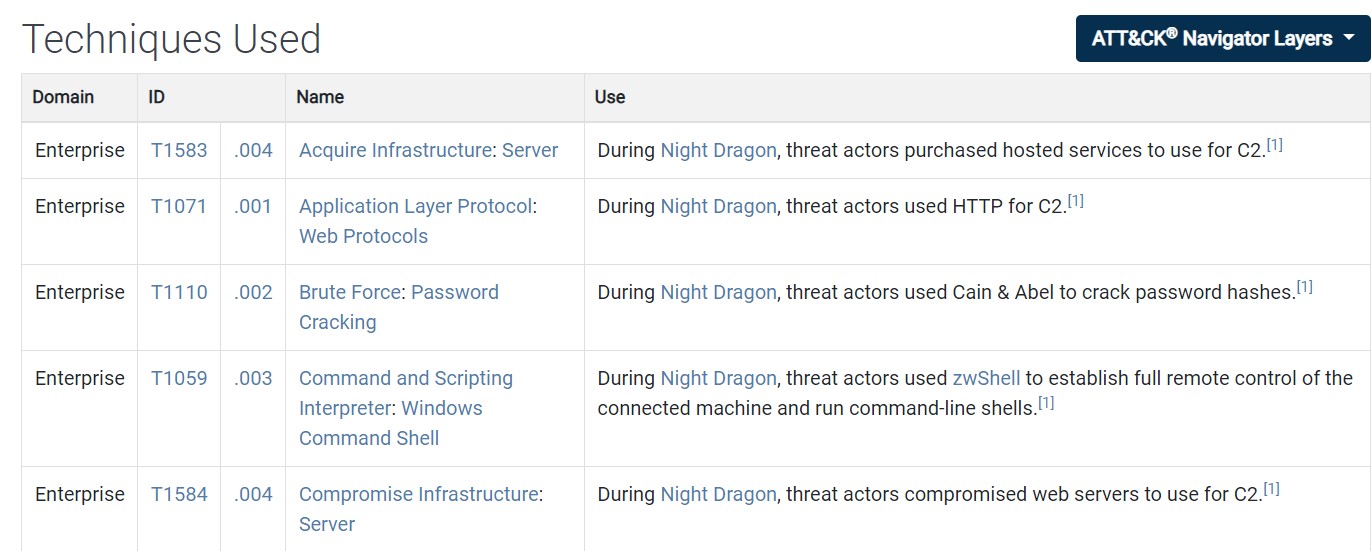Click citation [1] after Cain & Abel sentence
Image resolution: width=1372 pixels, height=551 pixels.
(1304, 287)
